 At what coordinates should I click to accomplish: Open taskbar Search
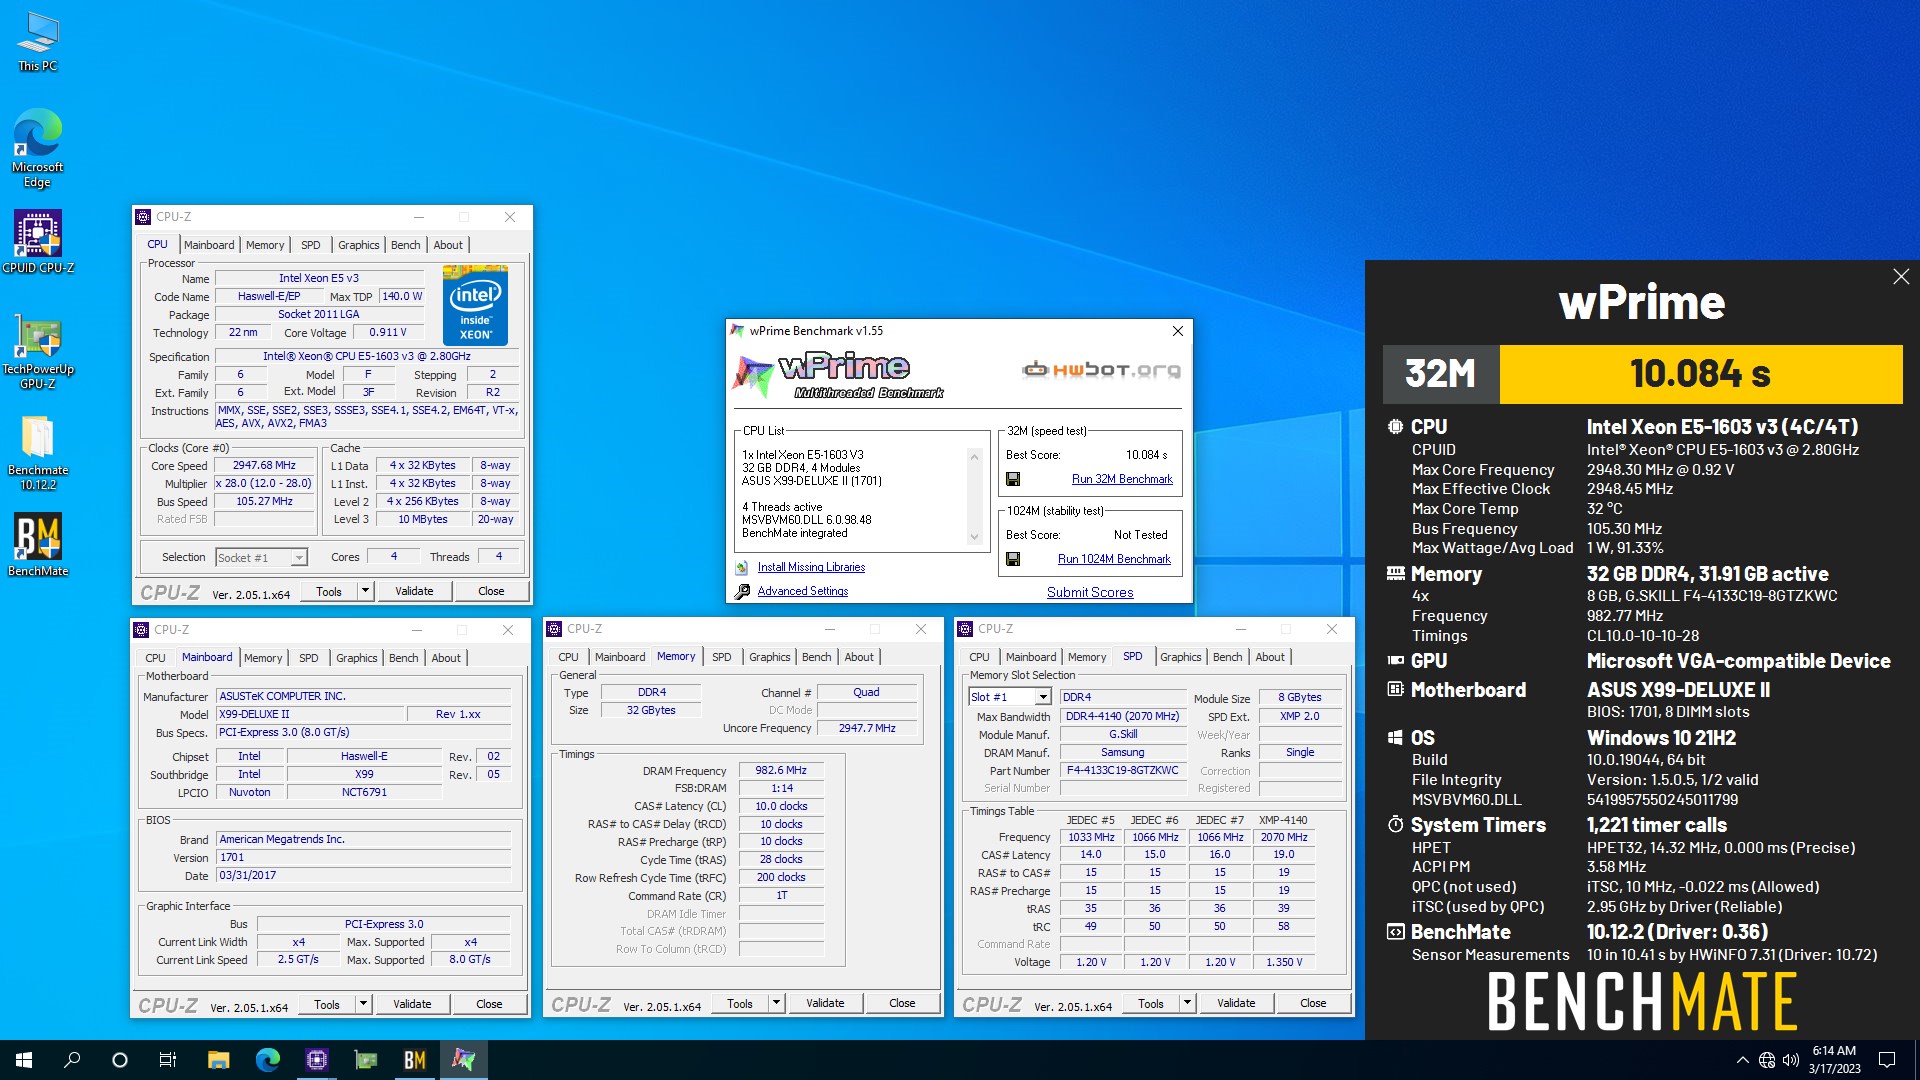pos(72,1060)
